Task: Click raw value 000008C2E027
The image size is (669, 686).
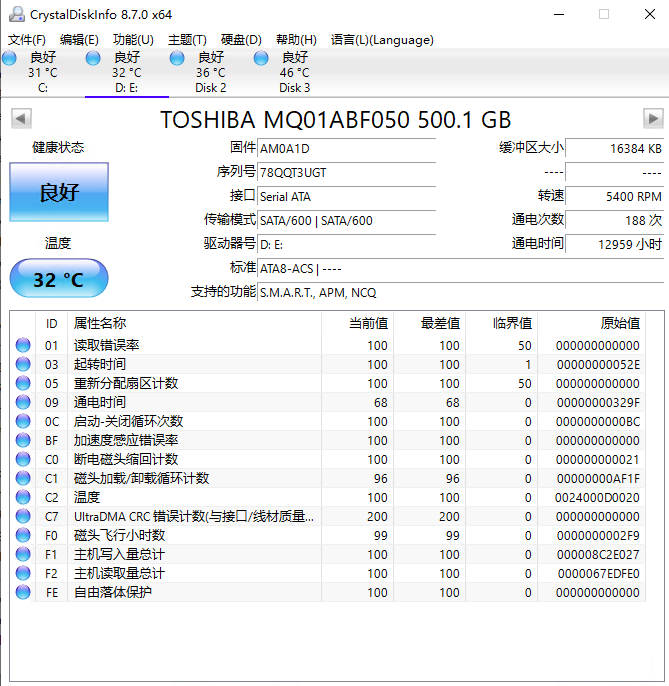Action: point(598,555)
